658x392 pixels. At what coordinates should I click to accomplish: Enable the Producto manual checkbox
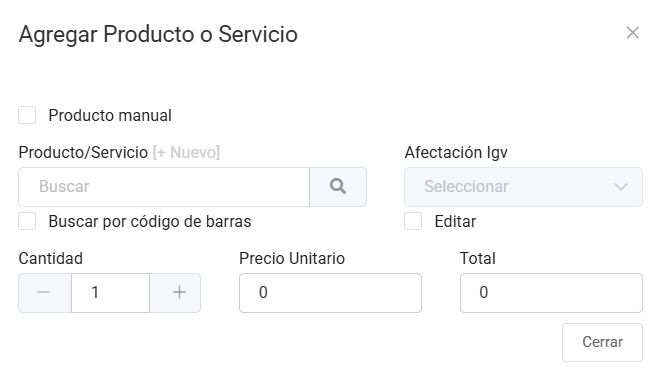pos(27,115)
